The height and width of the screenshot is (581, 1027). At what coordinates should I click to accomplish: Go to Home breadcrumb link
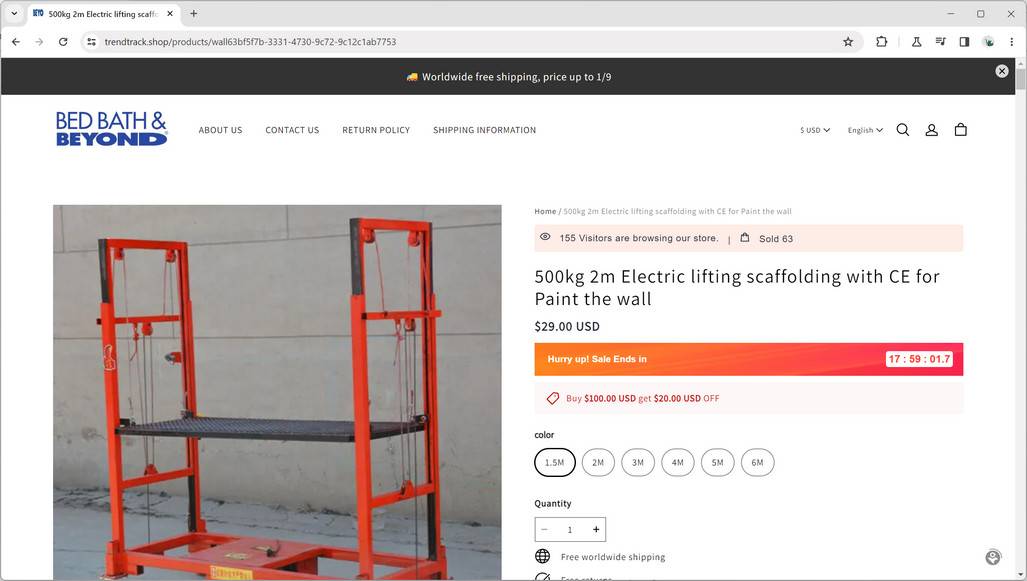(545, 212)
